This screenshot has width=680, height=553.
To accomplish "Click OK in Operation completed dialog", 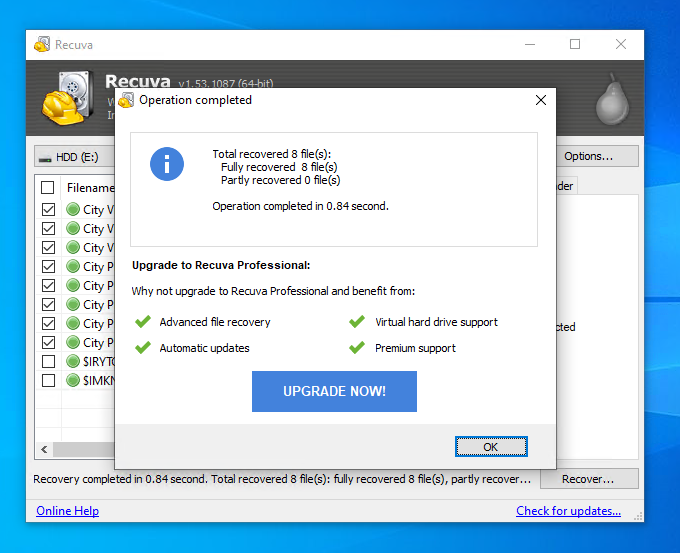I will 491,447.
